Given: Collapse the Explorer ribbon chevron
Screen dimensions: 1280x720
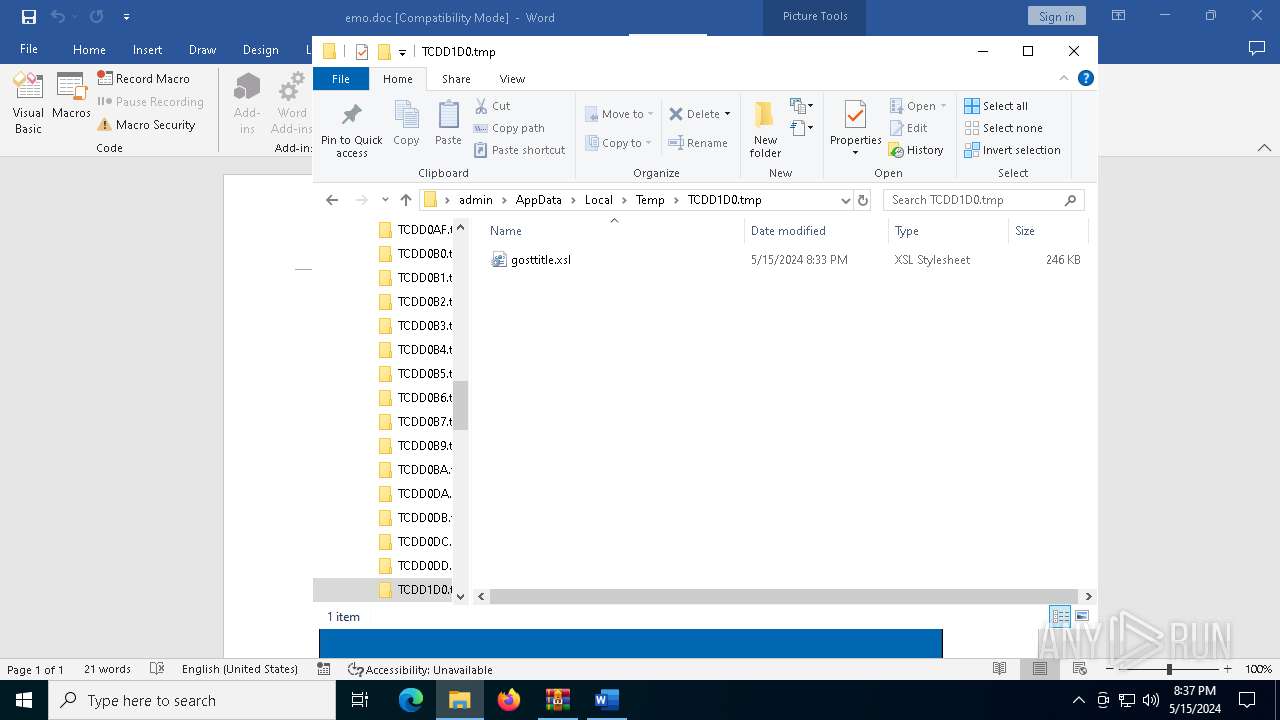Looking at the screenshot, I should pyautogui.click(x=1064, y=78).
